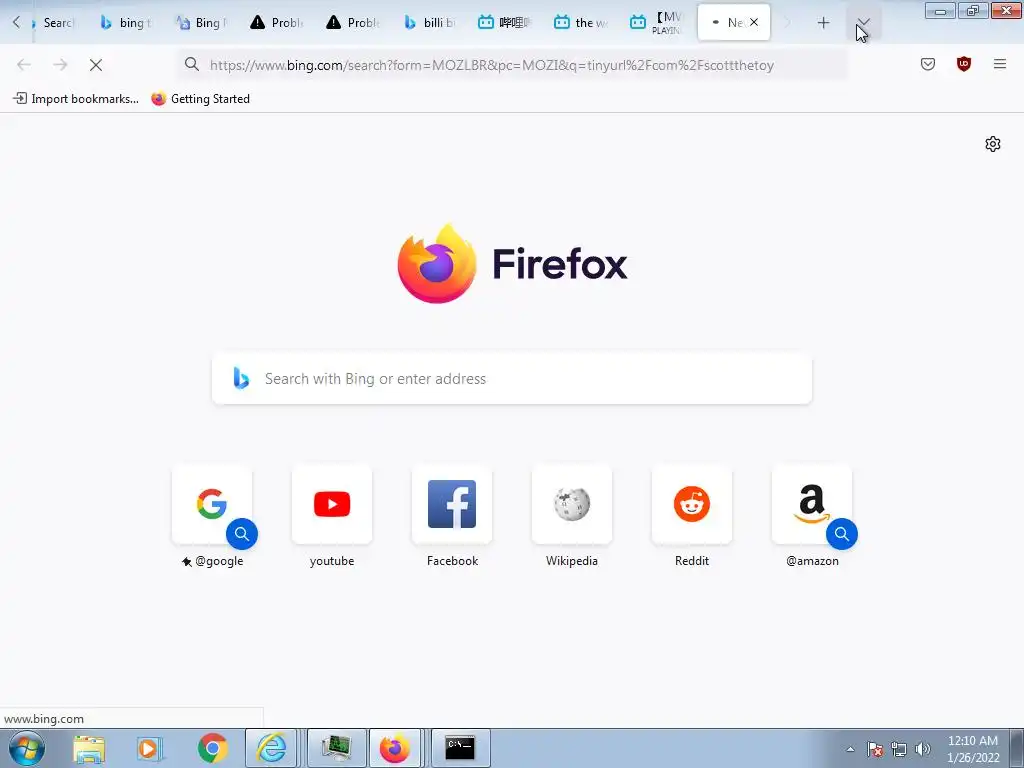
Task: Open new tab personalize settings gear
Action: tap(993, 144)
